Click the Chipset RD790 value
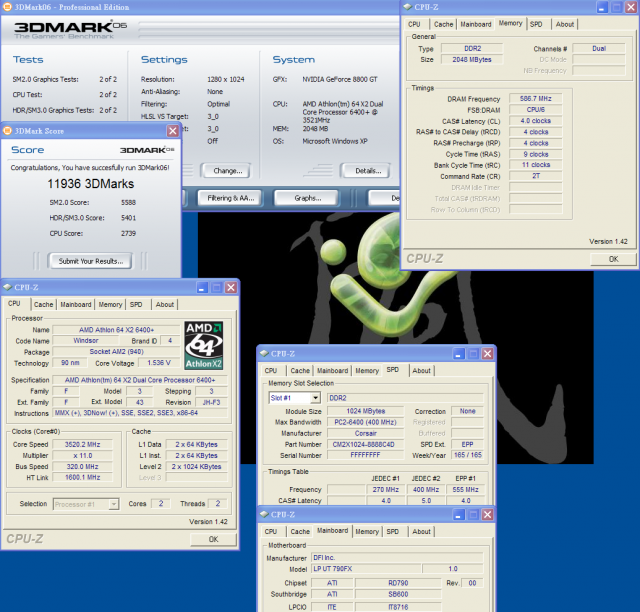This screenshot has width=640, height=612. pyautogui.click(x=398, y=583)
